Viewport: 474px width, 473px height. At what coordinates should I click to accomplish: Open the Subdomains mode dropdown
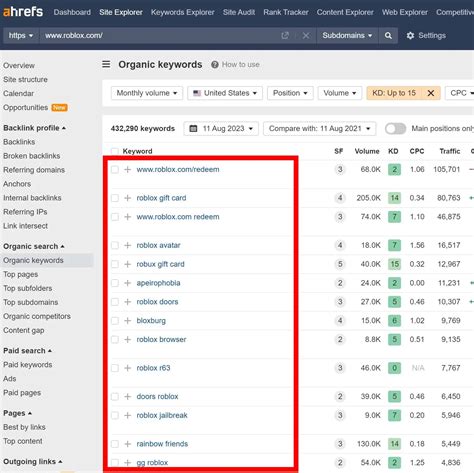pyautogui.click(x=347, y=35)
